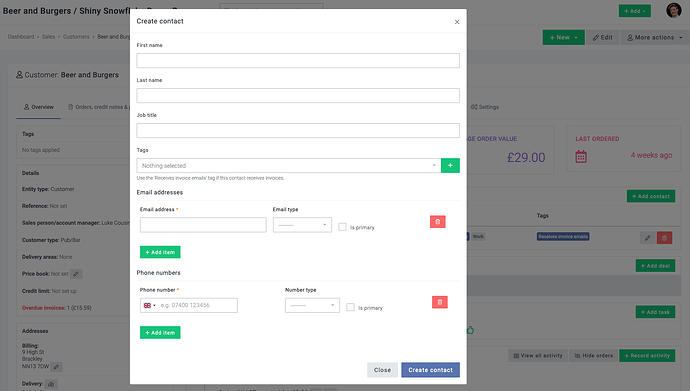Switch to the Overview tab
This screenshot has height=391, width=690.
[x=39, y=107]
